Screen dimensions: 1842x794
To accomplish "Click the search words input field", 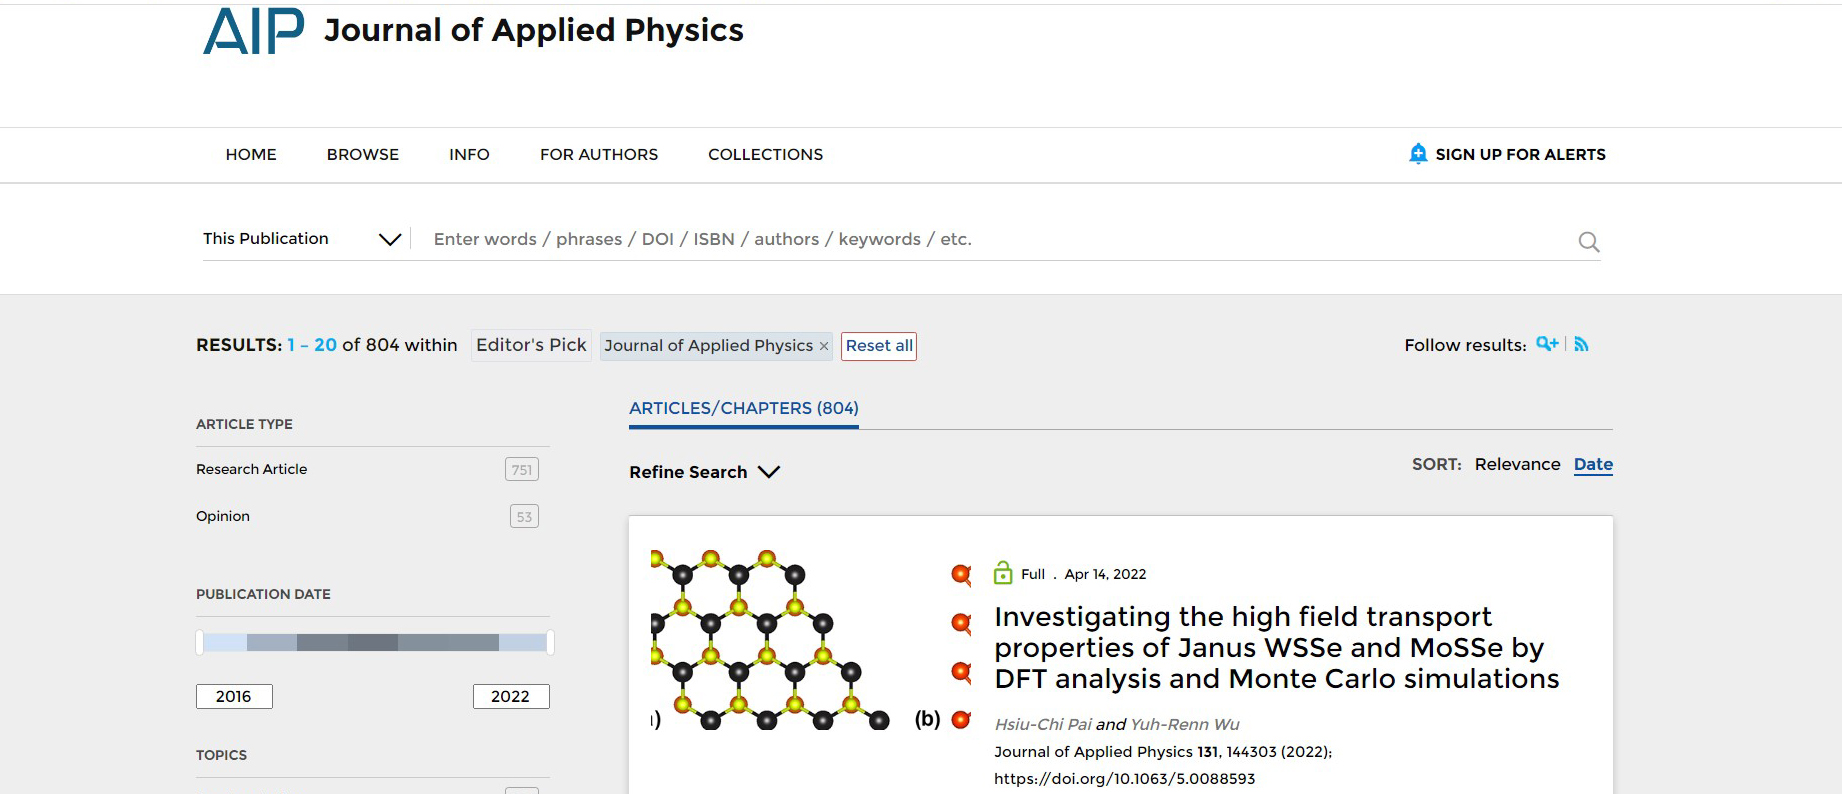I will coord(1000,239).
